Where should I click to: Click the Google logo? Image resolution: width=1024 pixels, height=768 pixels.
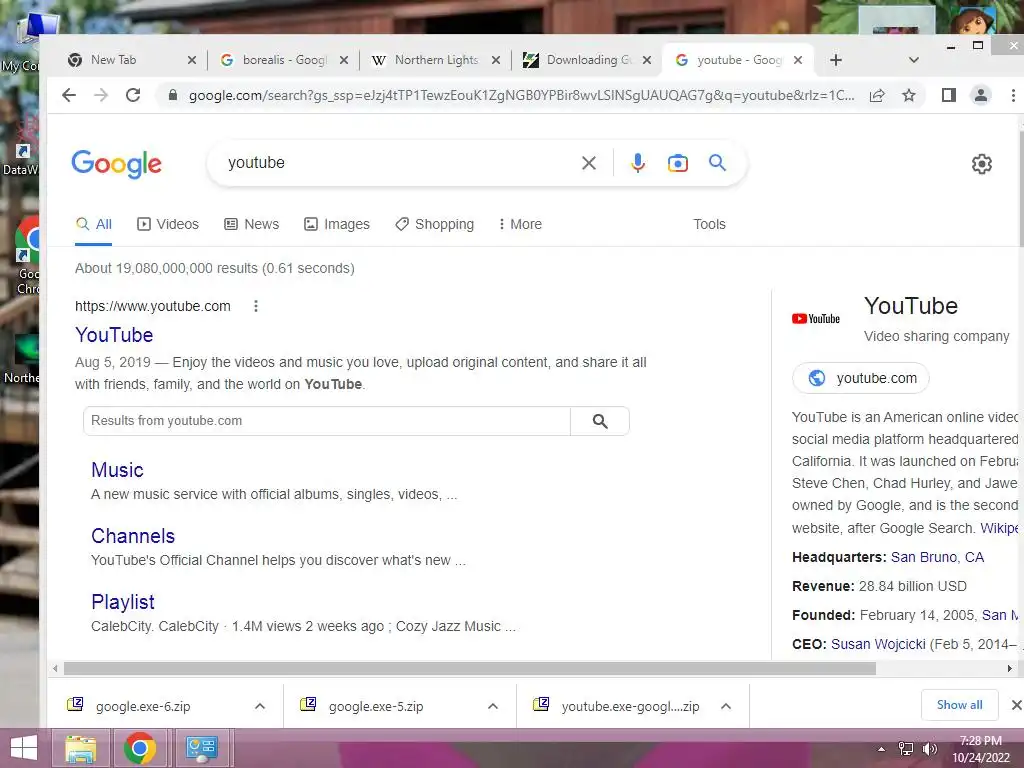pyautogui.click(x=116, y=163)
